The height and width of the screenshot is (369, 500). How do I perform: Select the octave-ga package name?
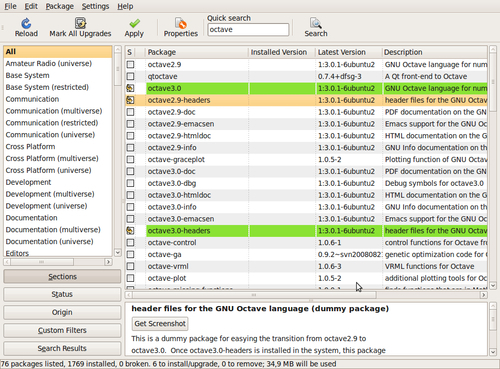click(164, 255)
